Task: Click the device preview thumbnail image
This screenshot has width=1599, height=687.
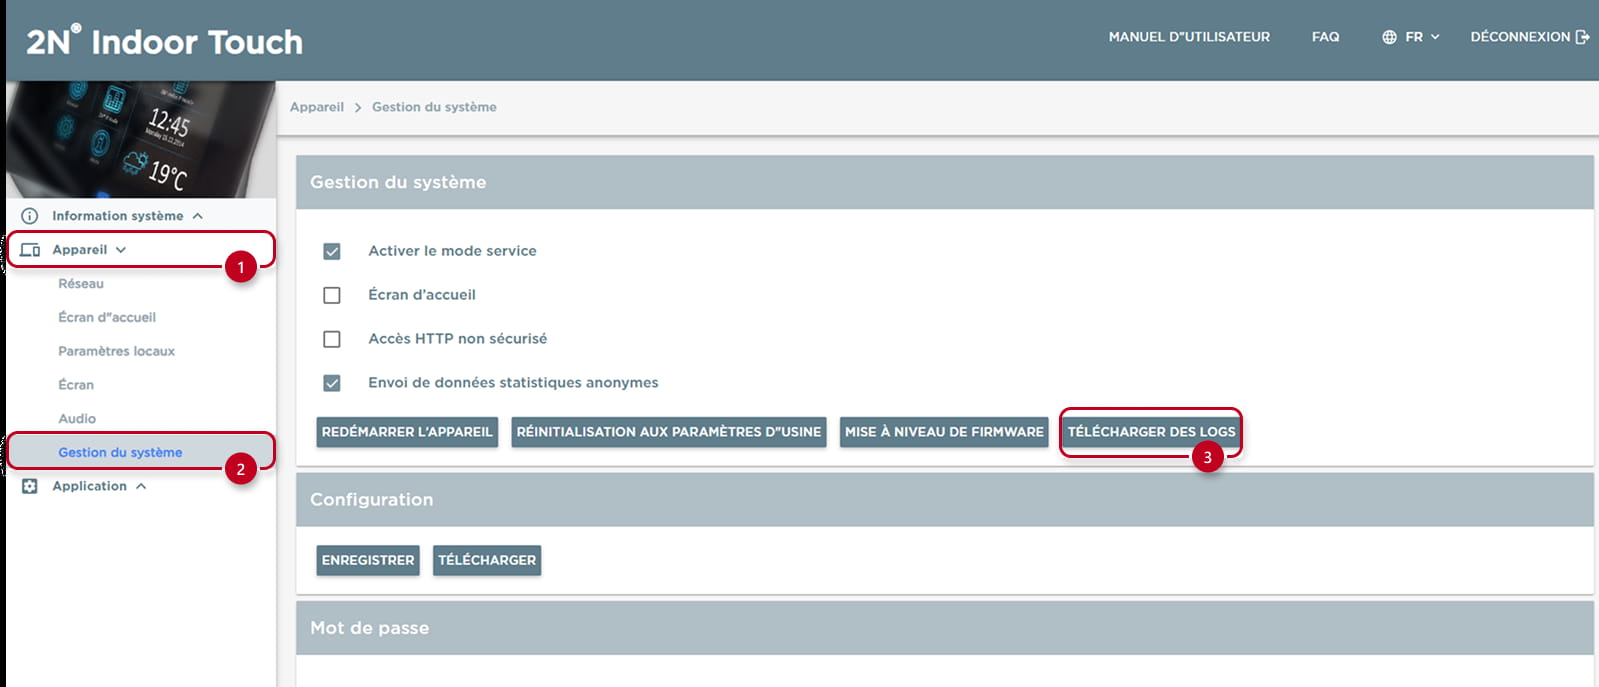Action: [140, 139]
